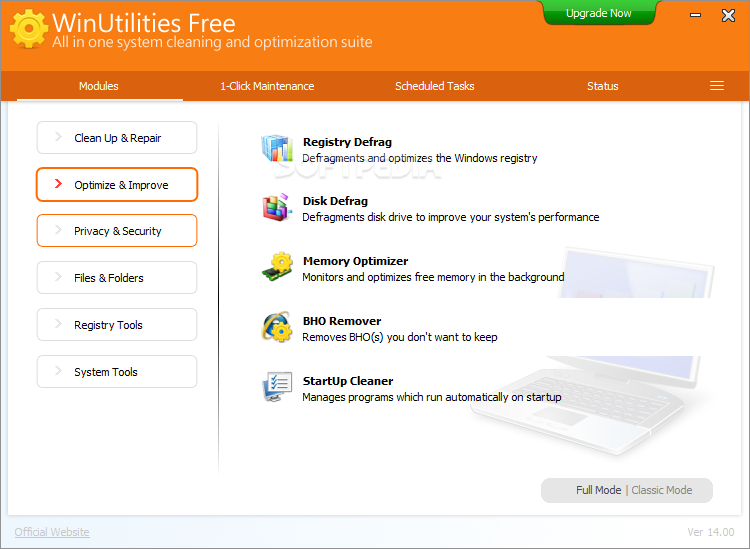Open Files & Folders category
The width and height of the screenshot is (750, 549).
(117, 278)
